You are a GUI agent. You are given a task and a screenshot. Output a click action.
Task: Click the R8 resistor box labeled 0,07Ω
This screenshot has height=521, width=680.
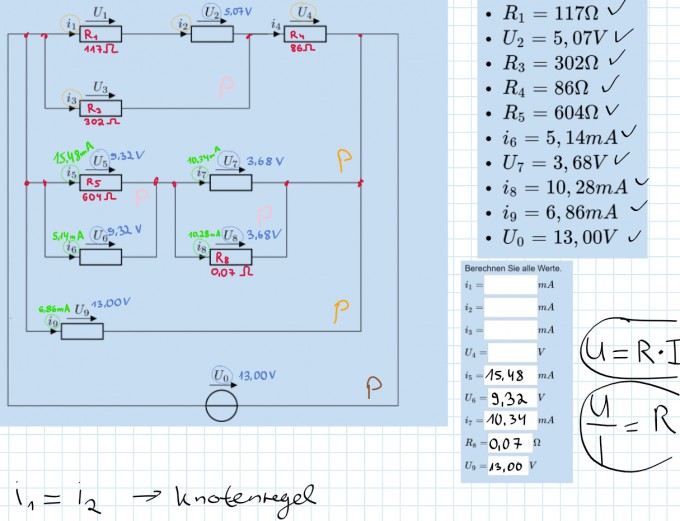[x=231, y=257]
